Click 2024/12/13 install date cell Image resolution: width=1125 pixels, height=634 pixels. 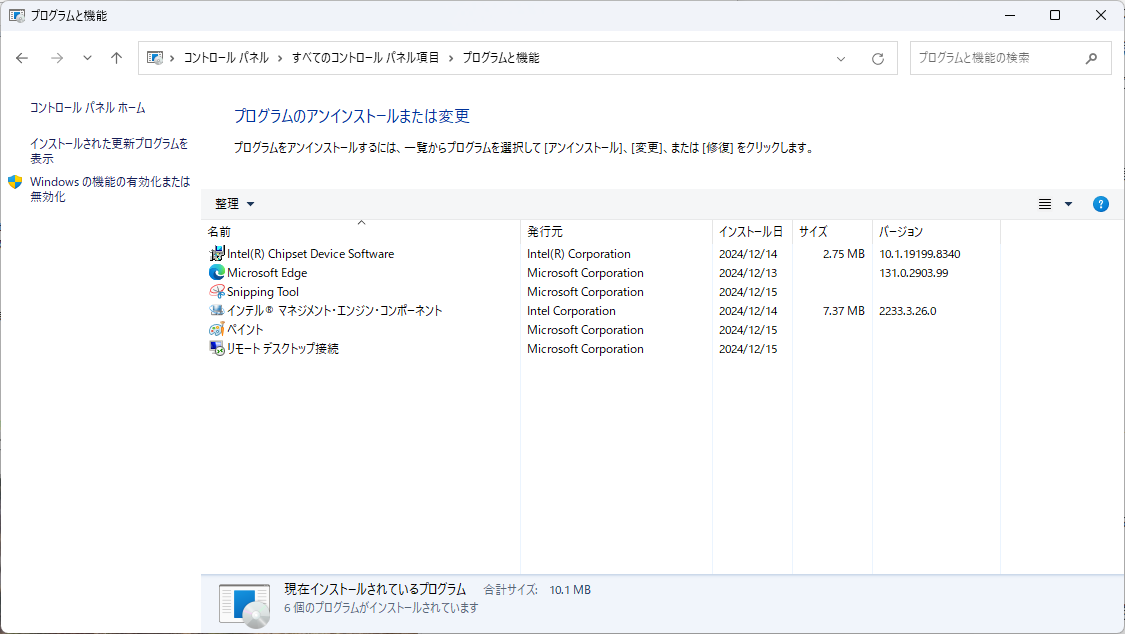click(x=748, y=273)
